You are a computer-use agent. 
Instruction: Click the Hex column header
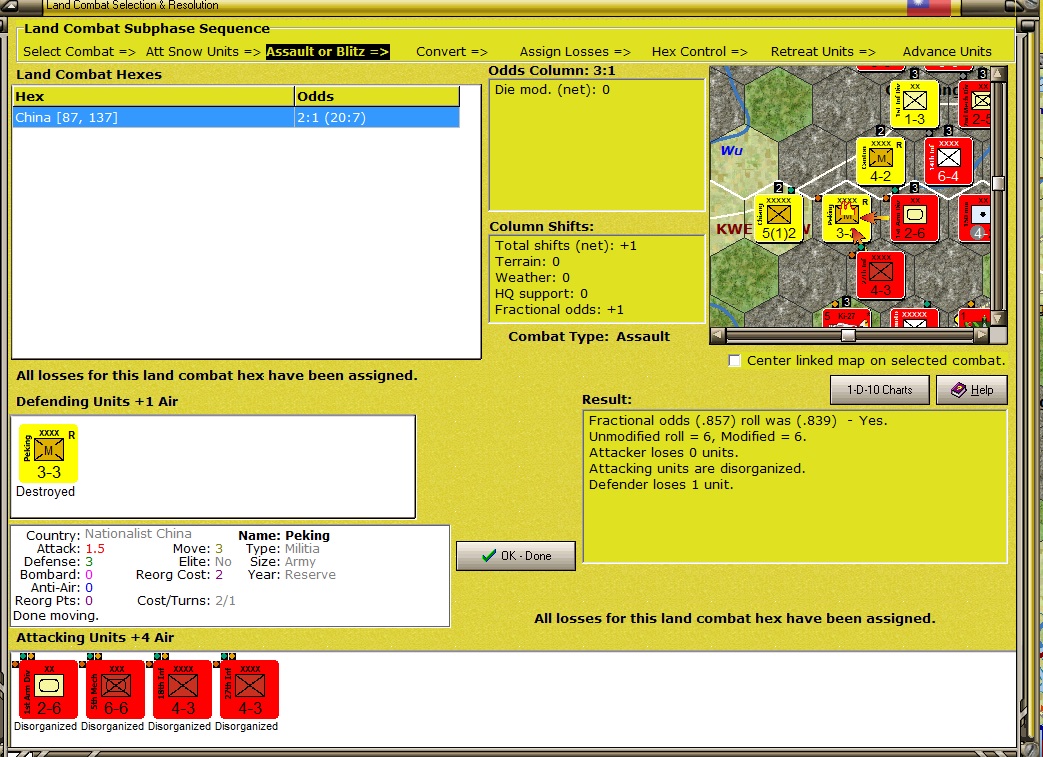(x=153, y=96)
